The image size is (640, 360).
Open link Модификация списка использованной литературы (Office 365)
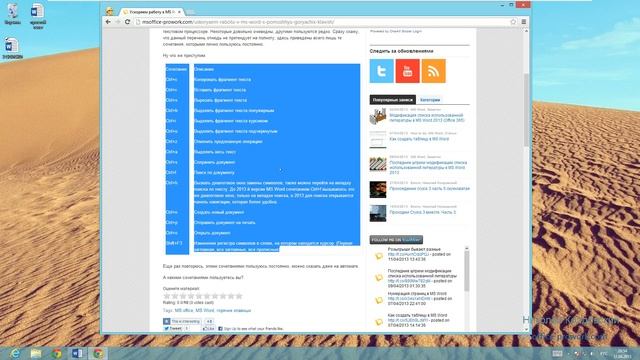pos(427,118)
